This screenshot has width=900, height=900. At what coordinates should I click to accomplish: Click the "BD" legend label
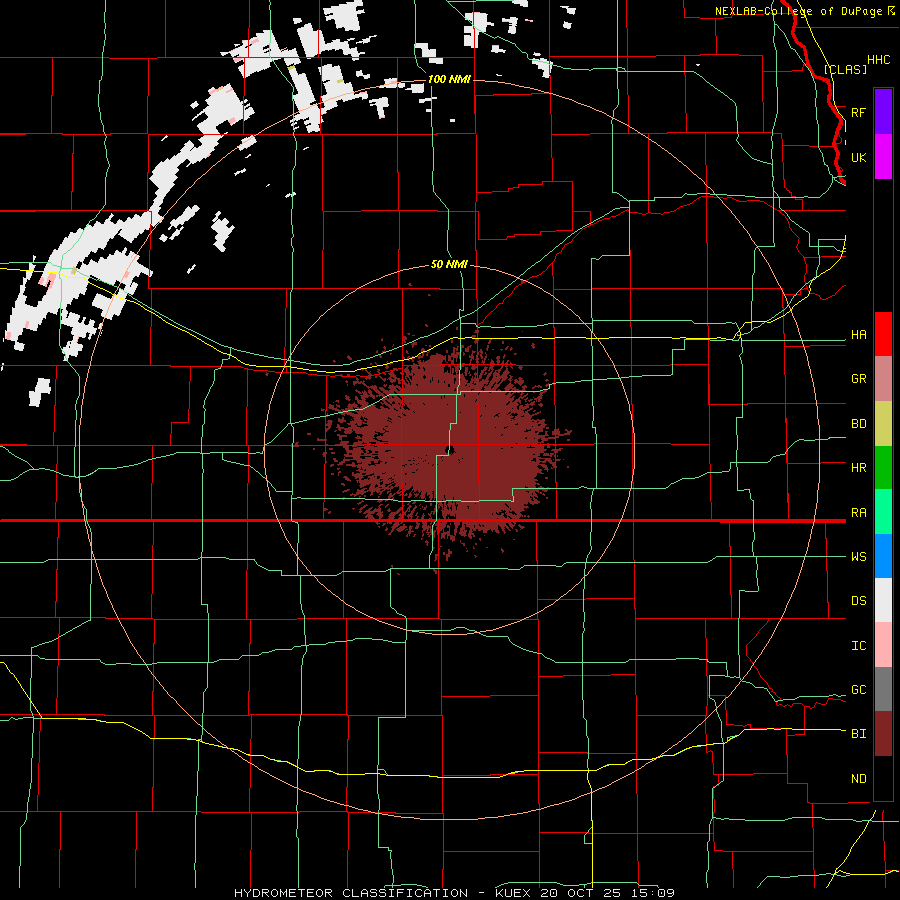click(858, 424)
